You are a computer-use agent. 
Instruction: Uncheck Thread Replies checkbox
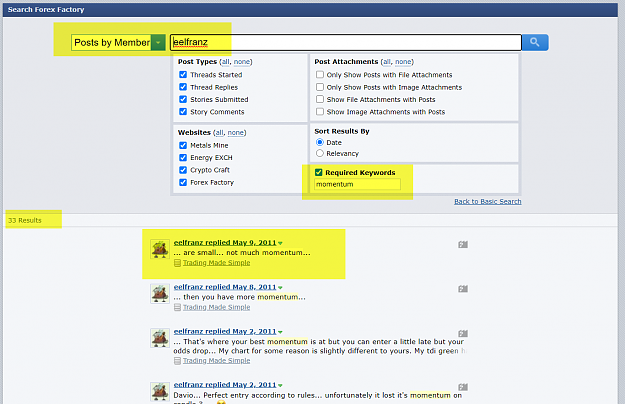[183, 87]
